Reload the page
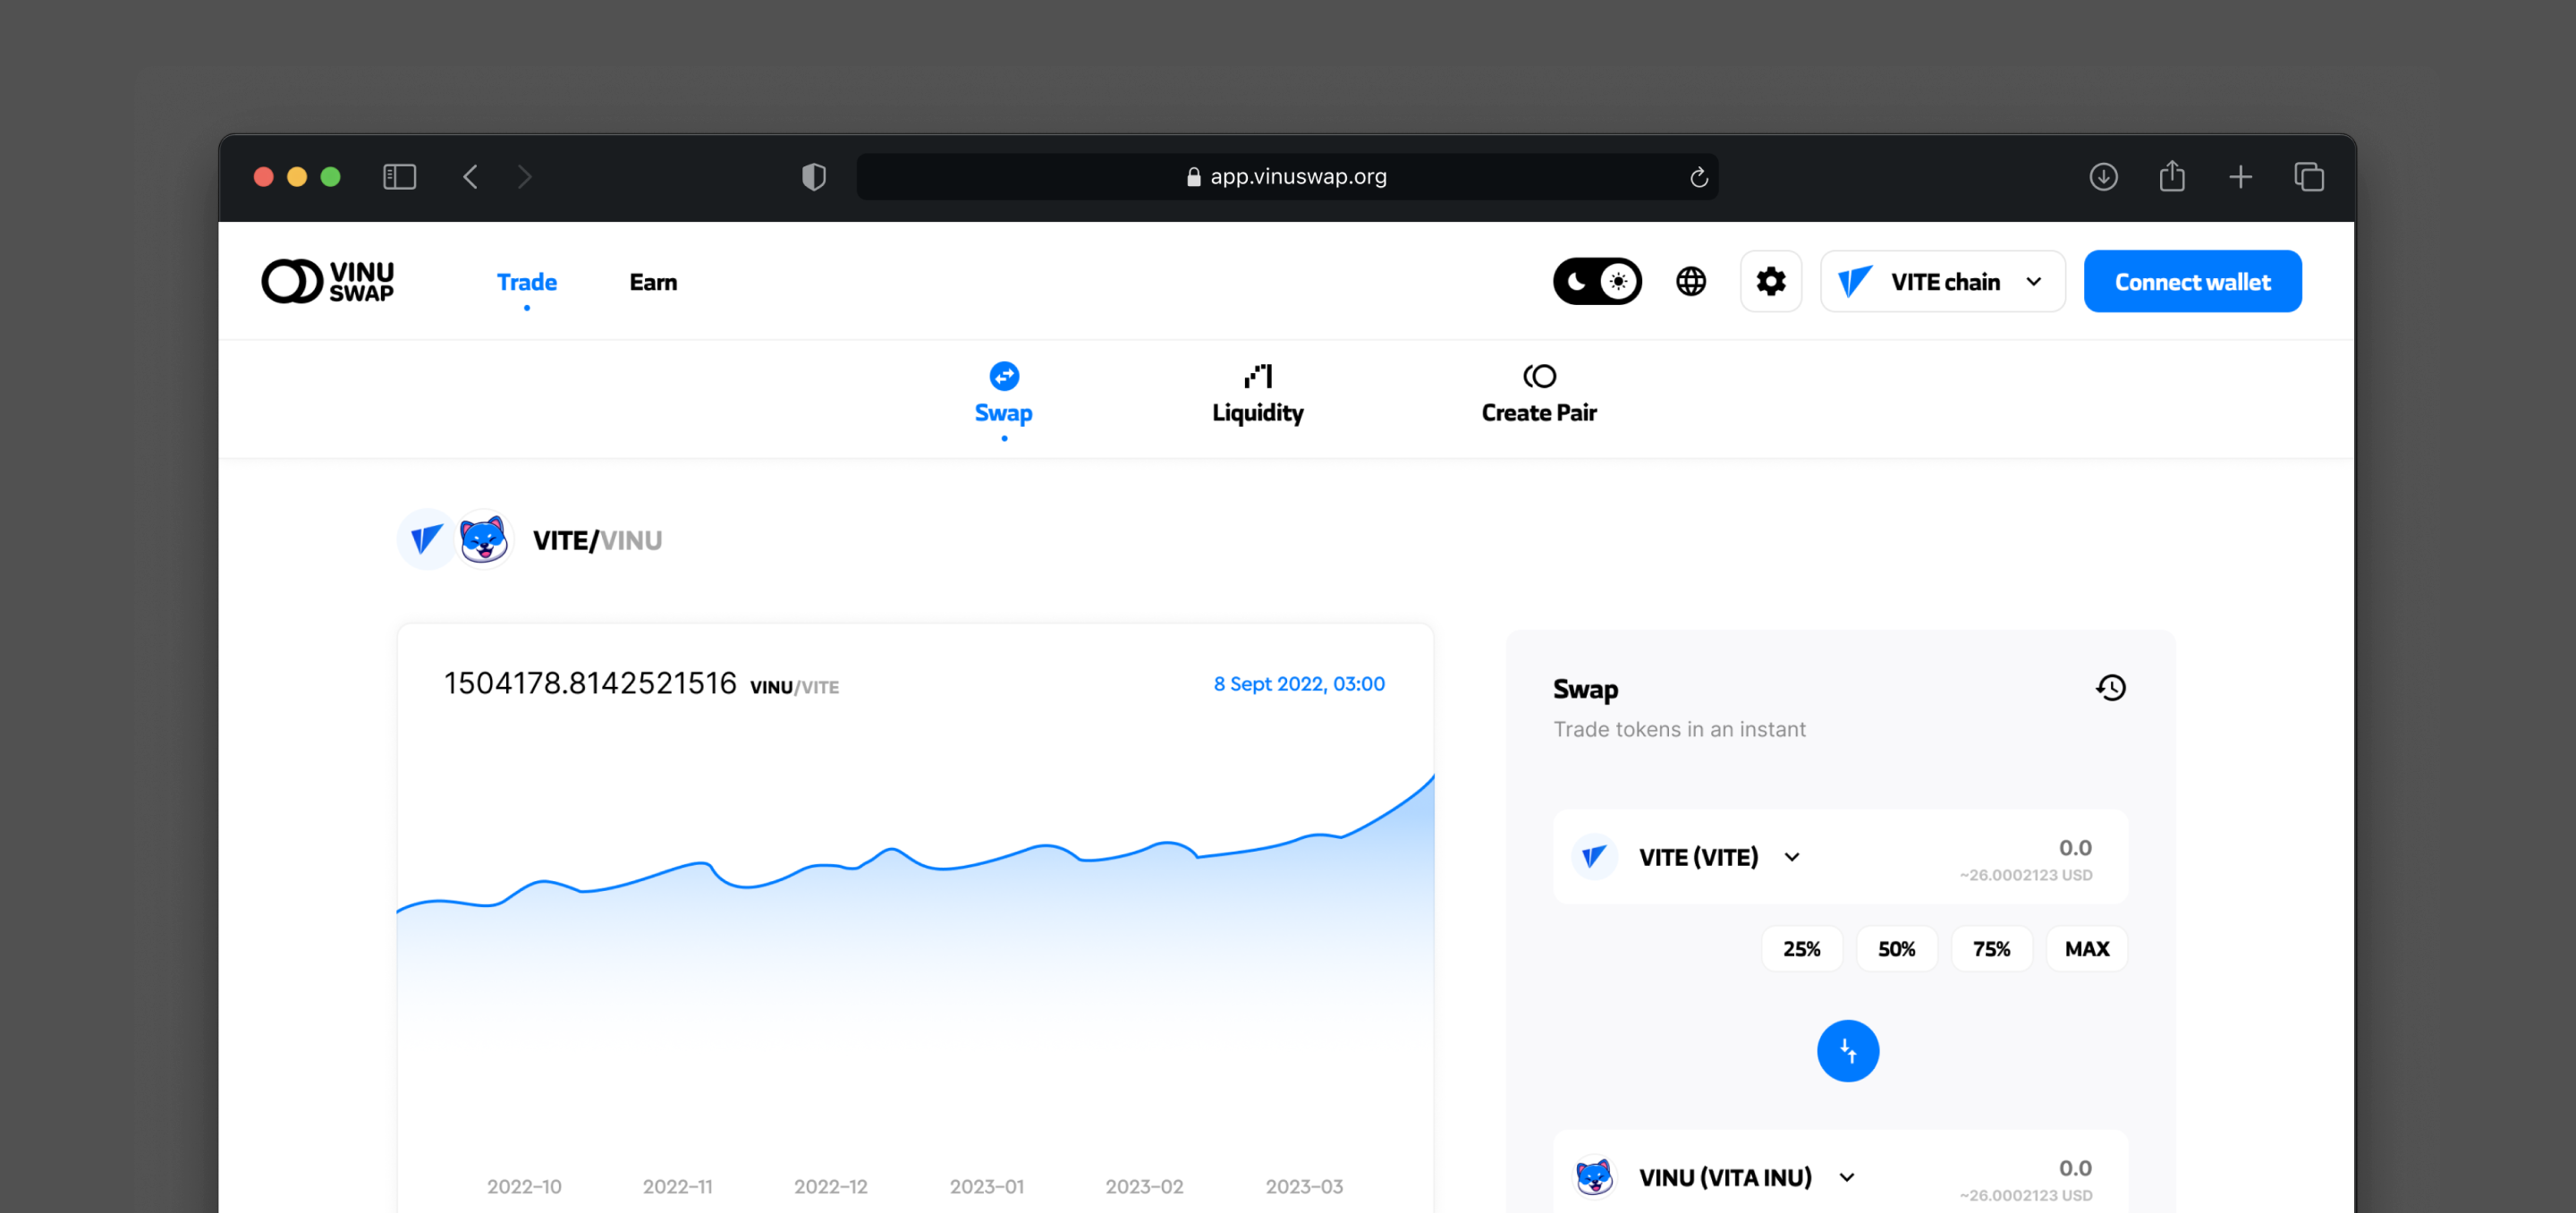 [x=1698, y=177]
